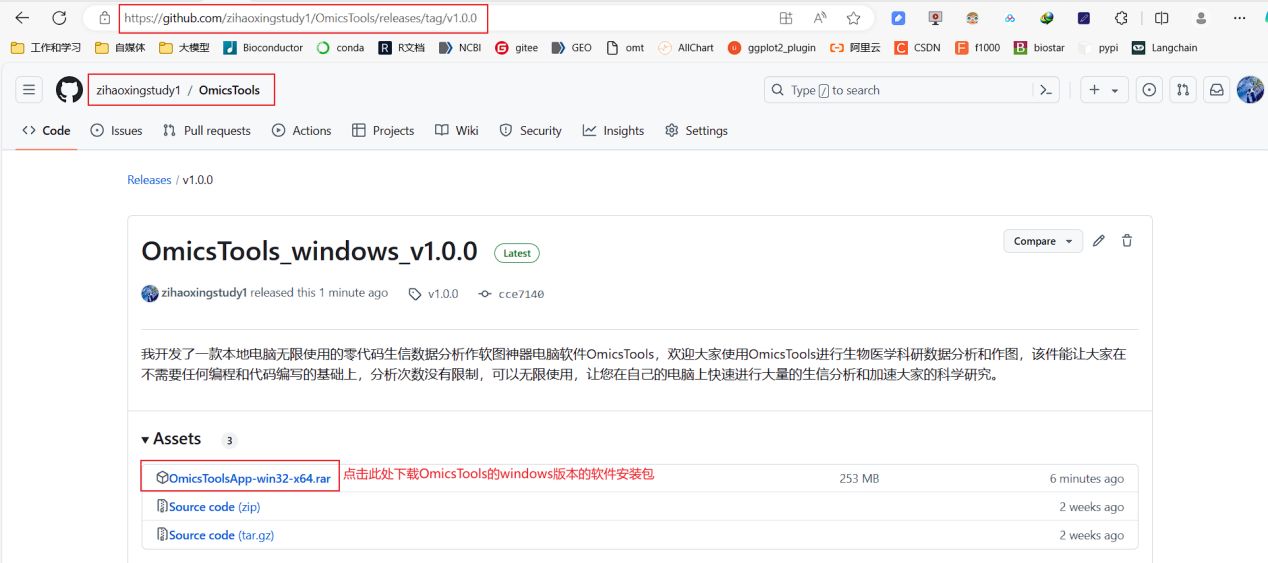Switch to the Actions tab
The image size is (1268, 563).
(301, 131)
